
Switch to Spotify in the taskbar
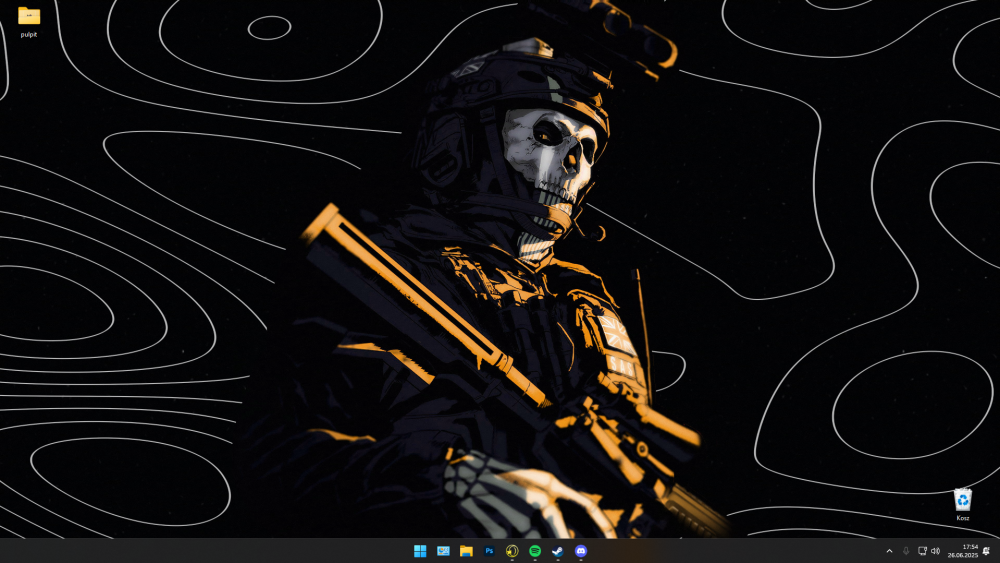click(x=535, y=551)
